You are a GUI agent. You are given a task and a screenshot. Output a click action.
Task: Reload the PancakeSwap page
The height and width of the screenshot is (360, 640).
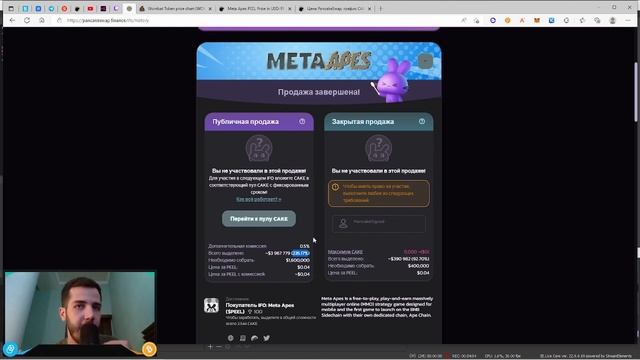tap(27, 20)
